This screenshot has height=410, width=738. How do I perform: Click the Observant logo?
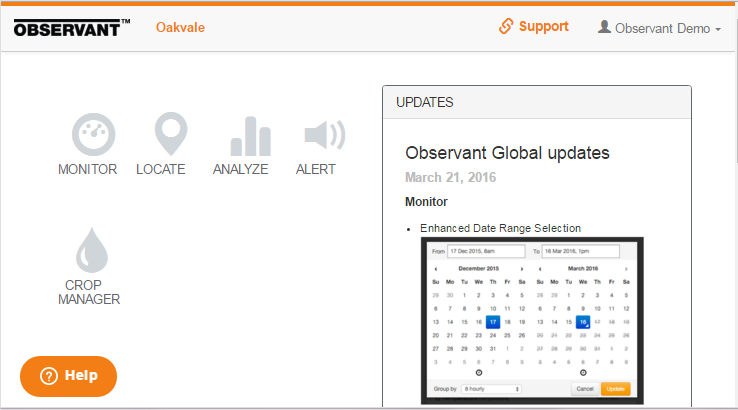click(72, 28)
